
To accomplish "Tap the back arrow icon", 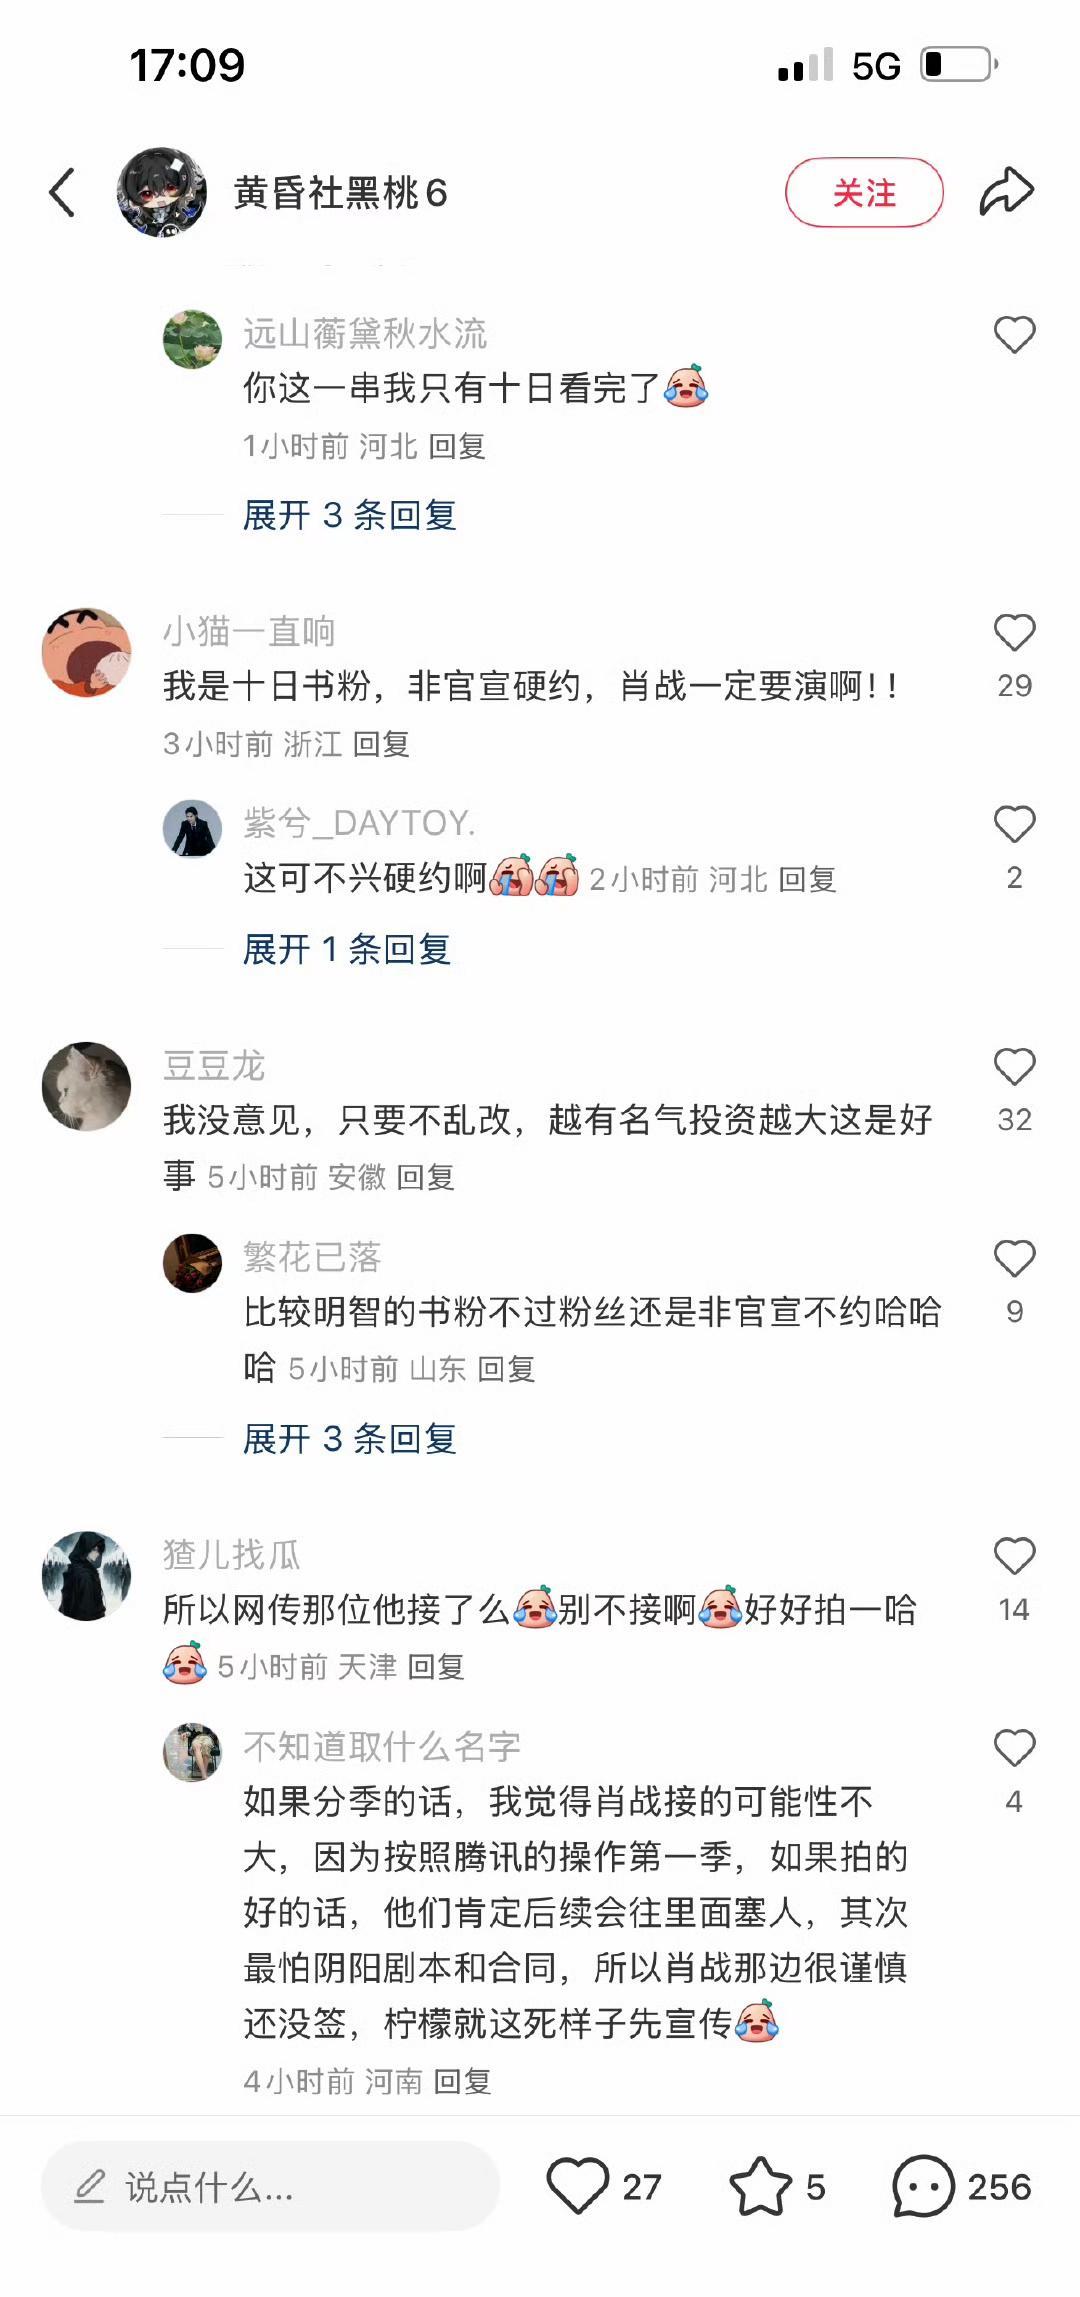I will click(x=62, y=192).
